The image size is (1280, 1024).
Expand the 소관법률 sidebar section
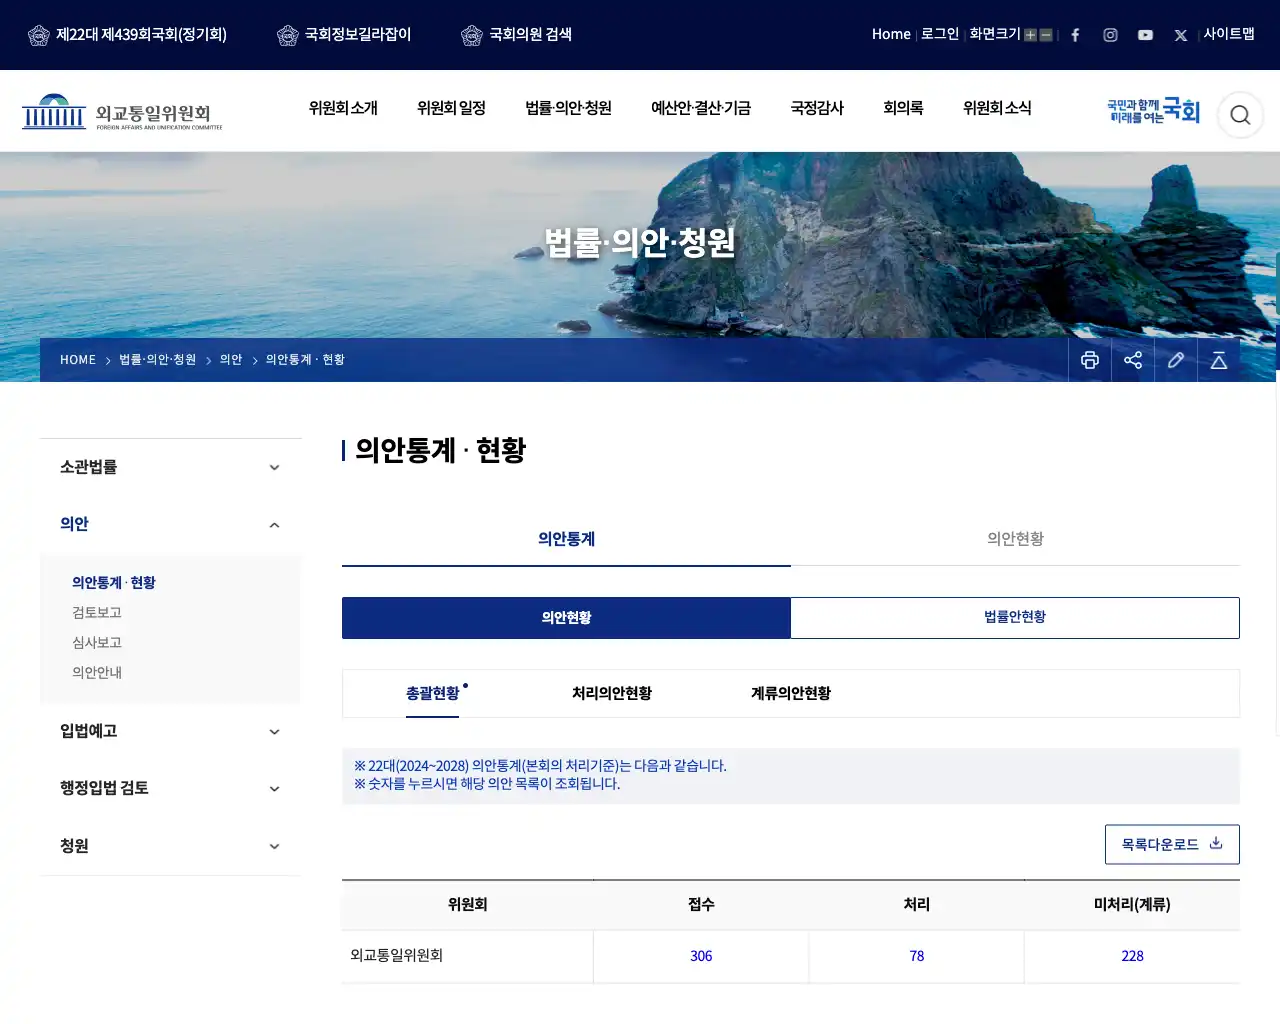(x=170, y=467)
